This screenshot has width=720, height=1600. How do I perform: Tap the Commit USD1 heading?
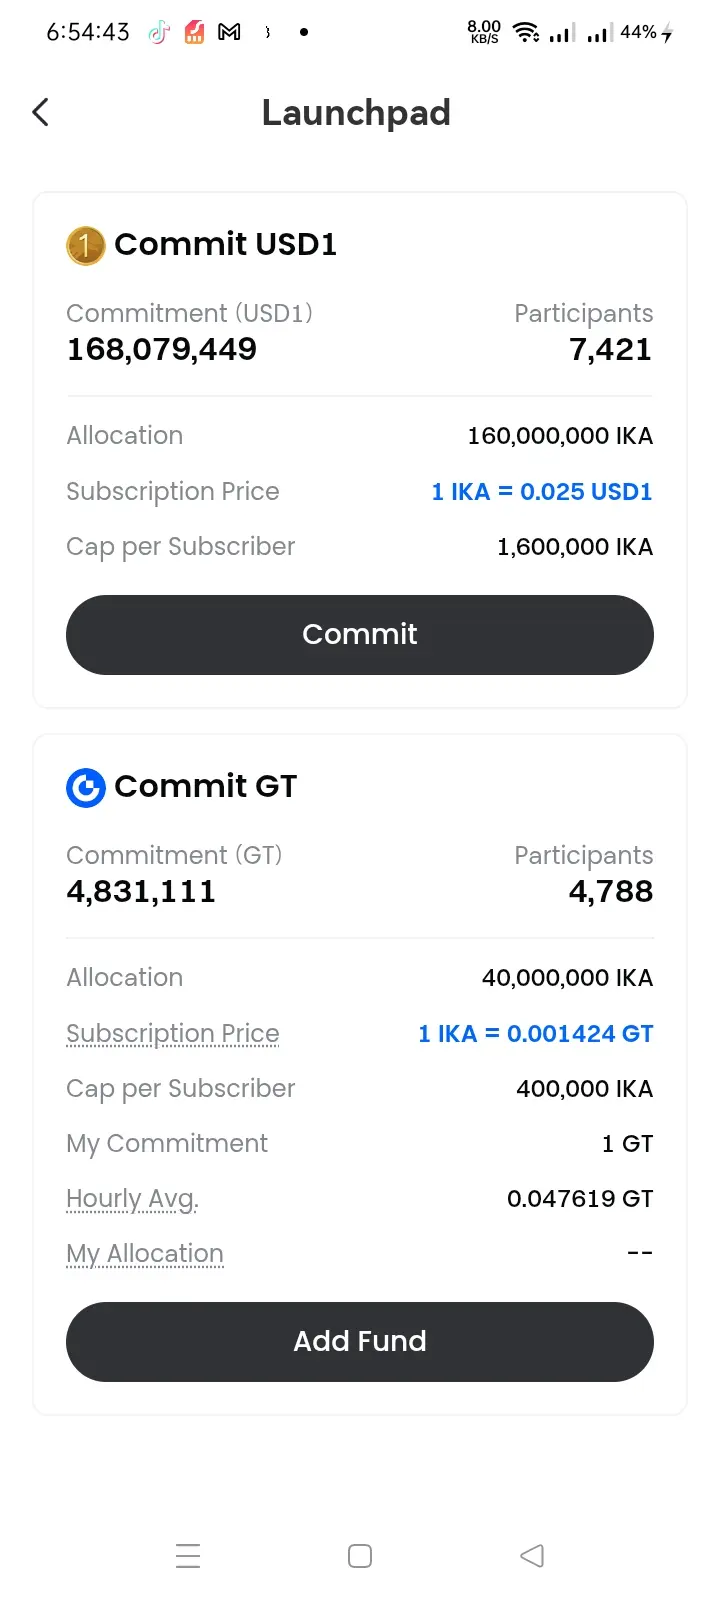point(225,245)
